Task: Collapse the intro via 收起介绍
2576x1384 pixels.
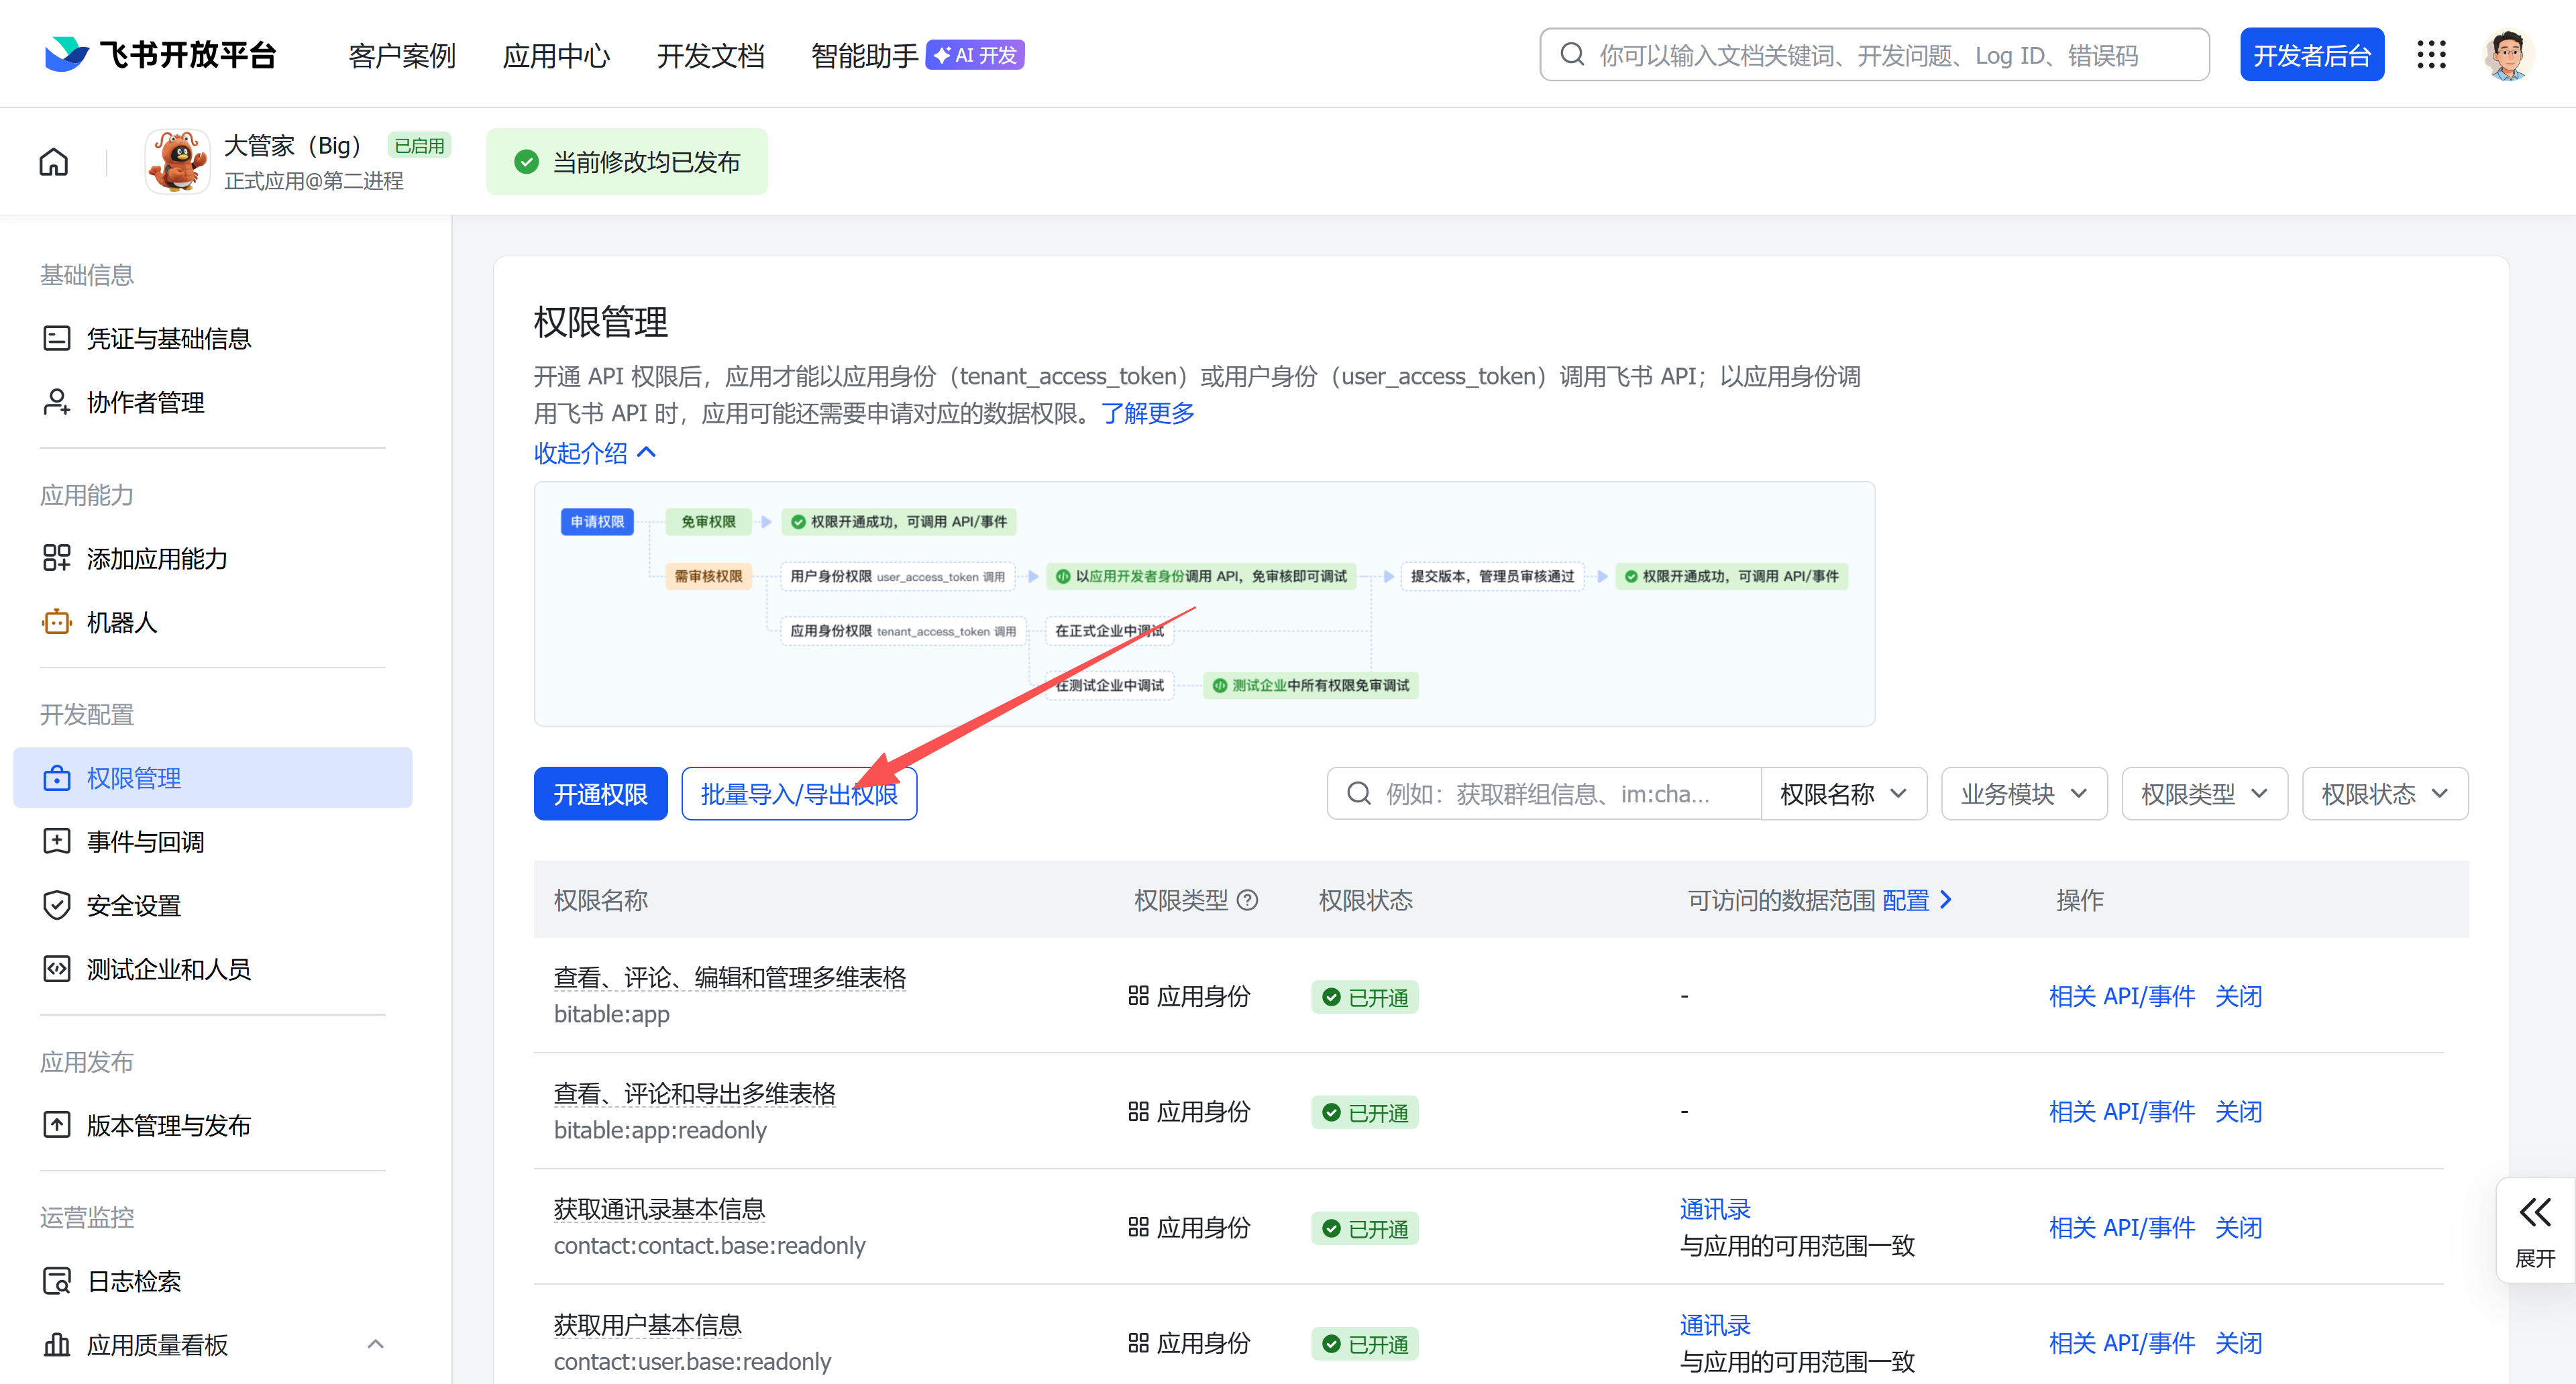Action: click(595, 453)
